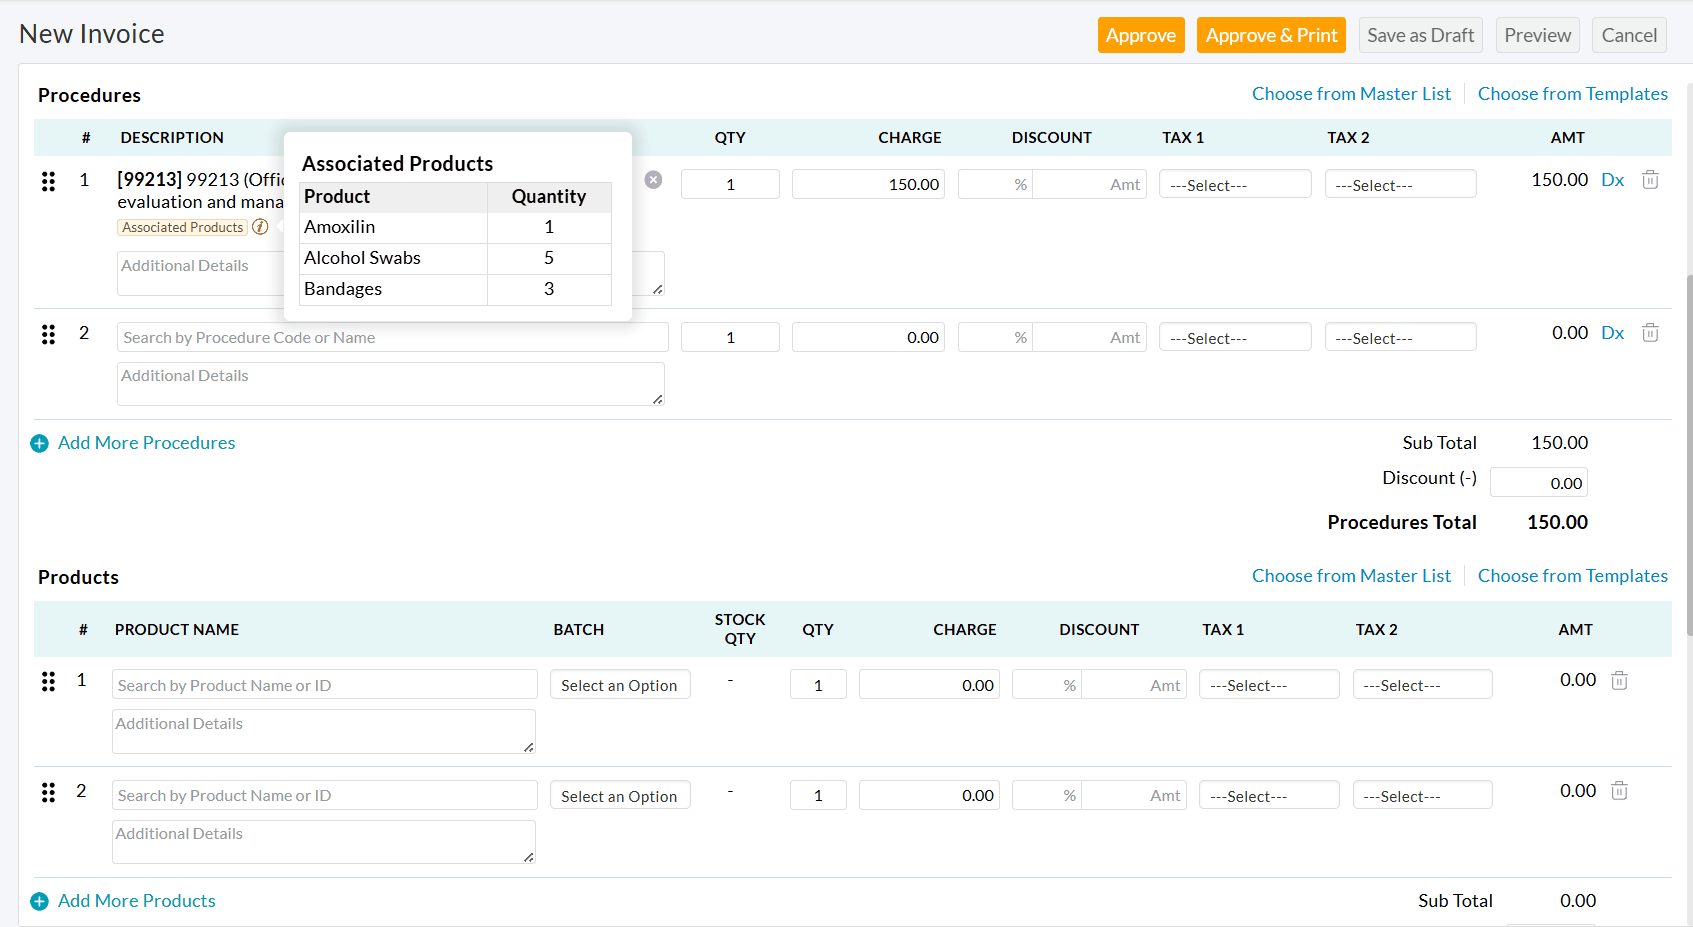Click the plus icon beside Add More Products
This screenshot has height=927, width=1693.
click(x=39, y=901)
